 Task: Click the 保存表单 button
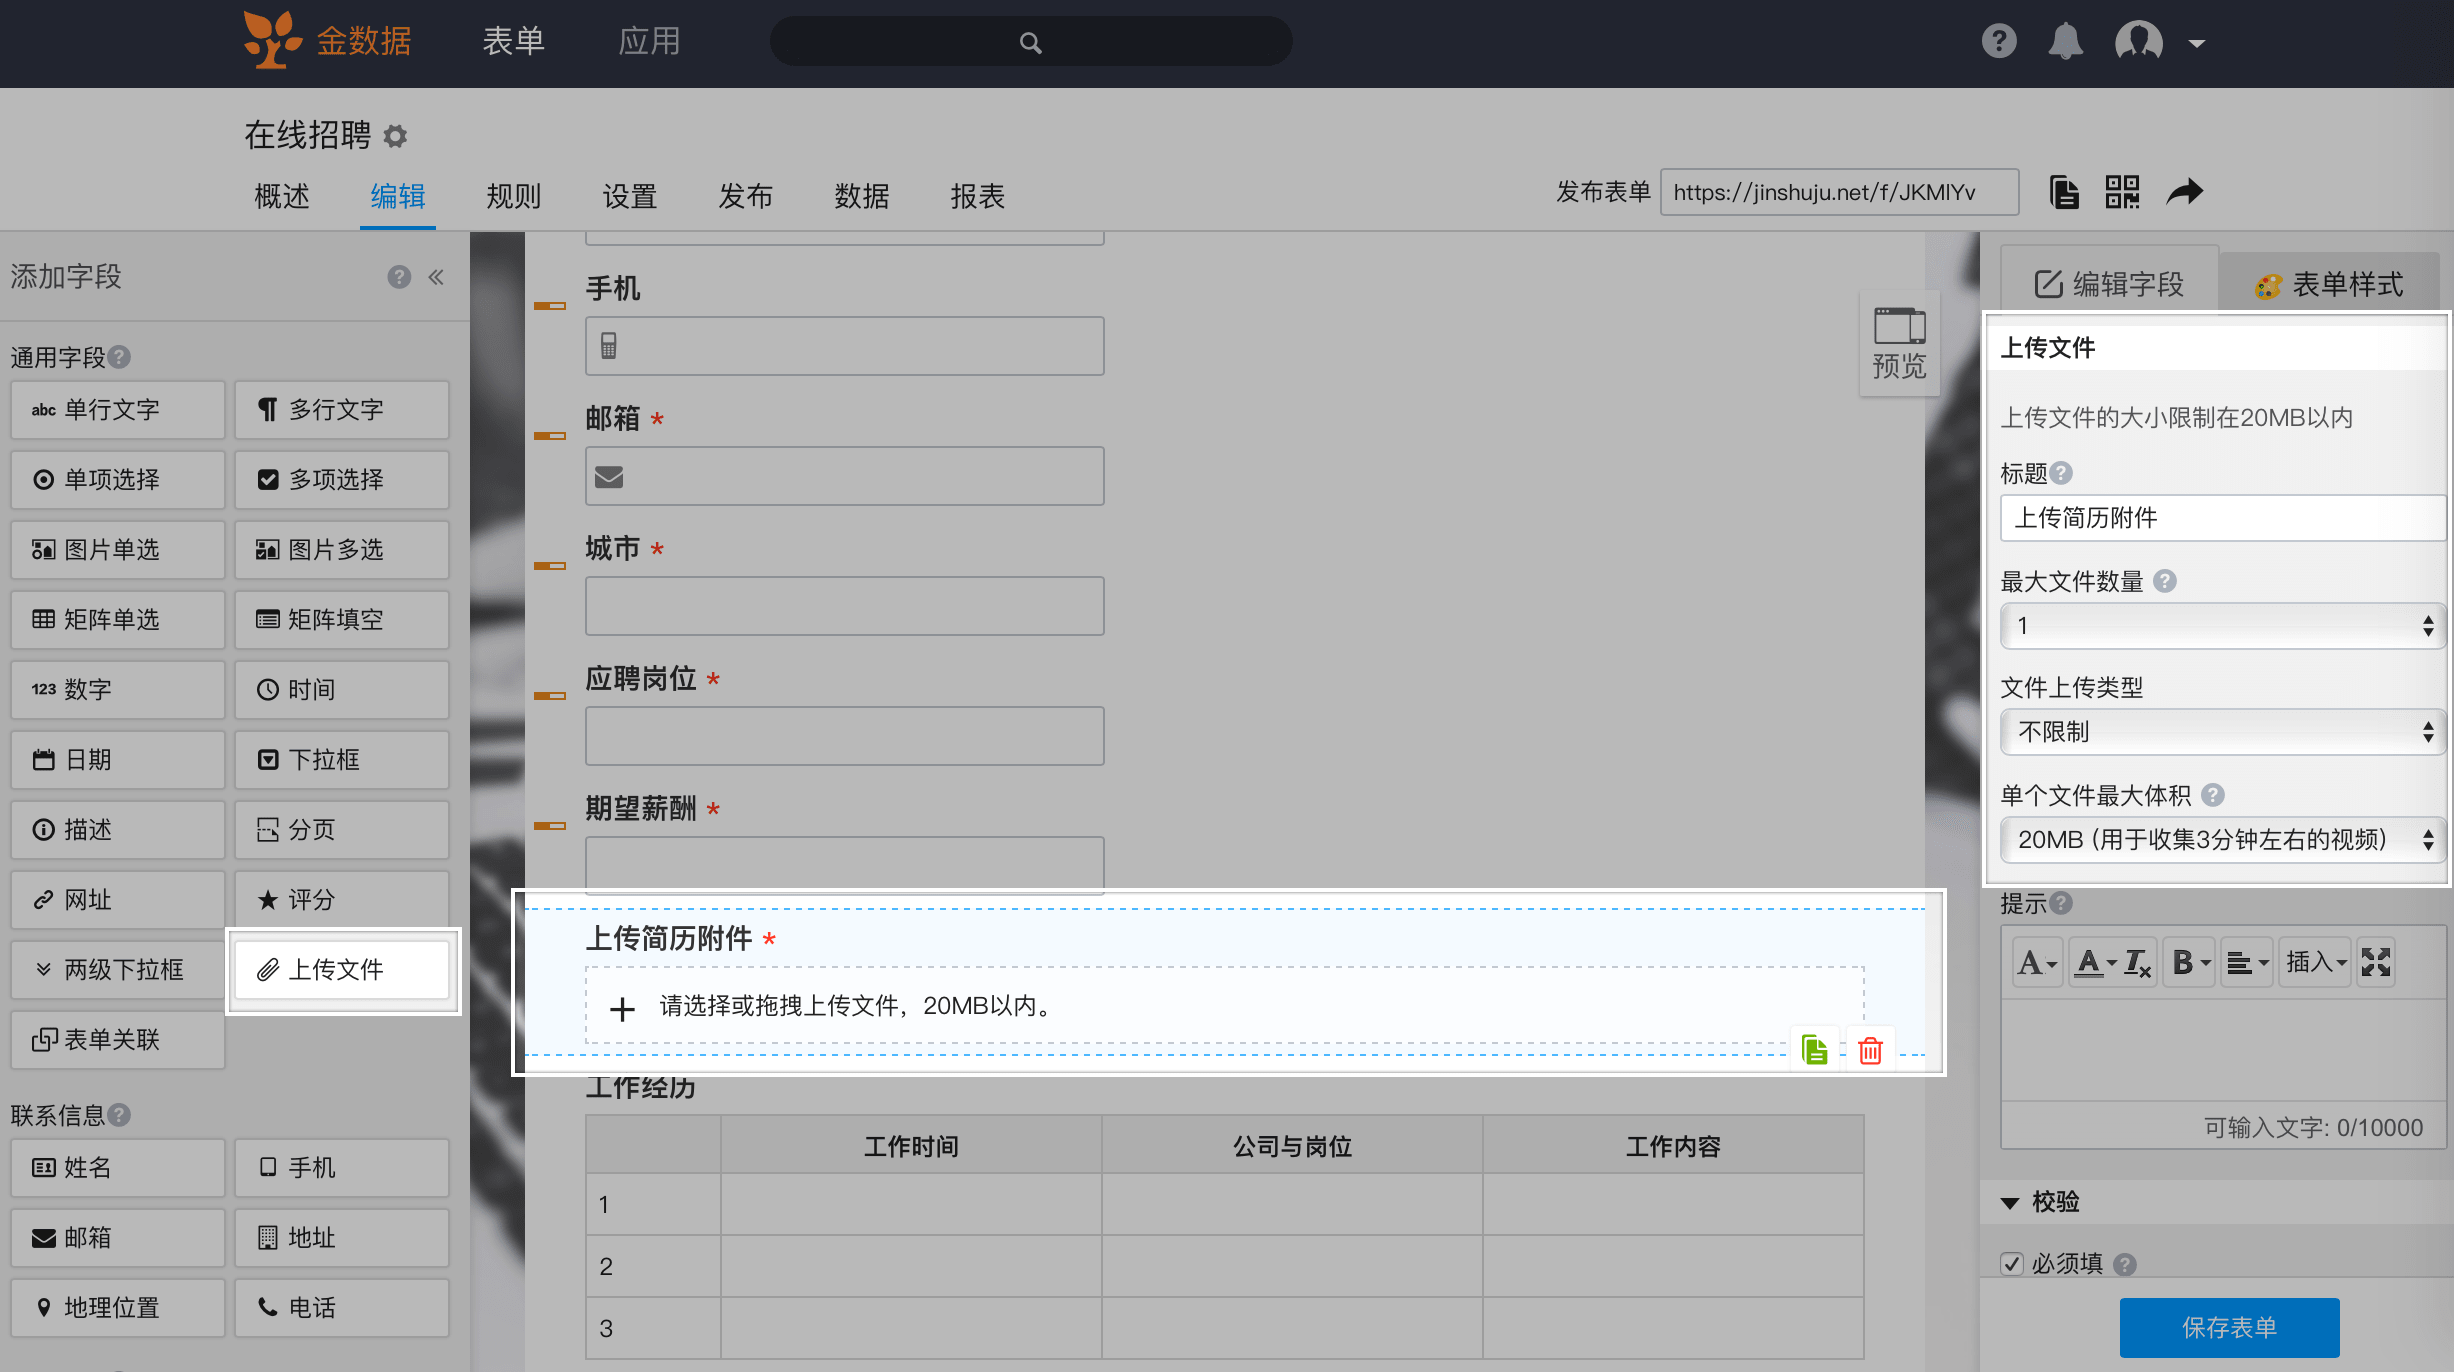[2229, 1327]
